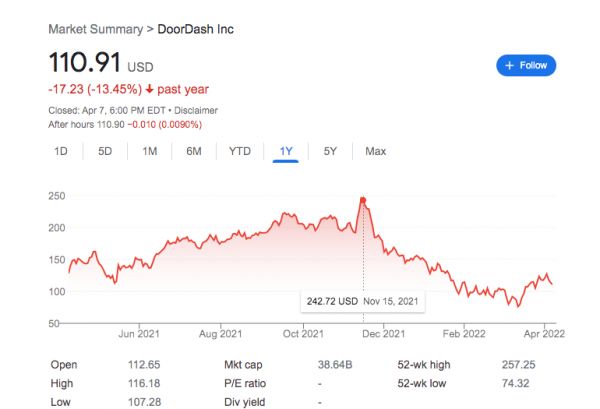Click the red peak marker on chart

coord(363,200)
